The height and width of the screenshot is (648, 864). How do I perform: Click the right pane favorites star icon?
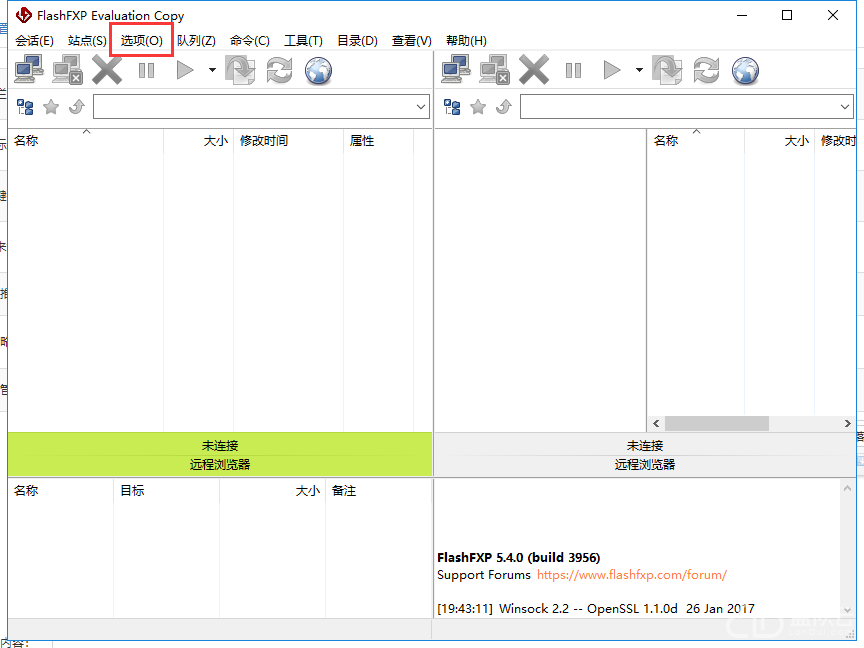(x=478, y=106)
